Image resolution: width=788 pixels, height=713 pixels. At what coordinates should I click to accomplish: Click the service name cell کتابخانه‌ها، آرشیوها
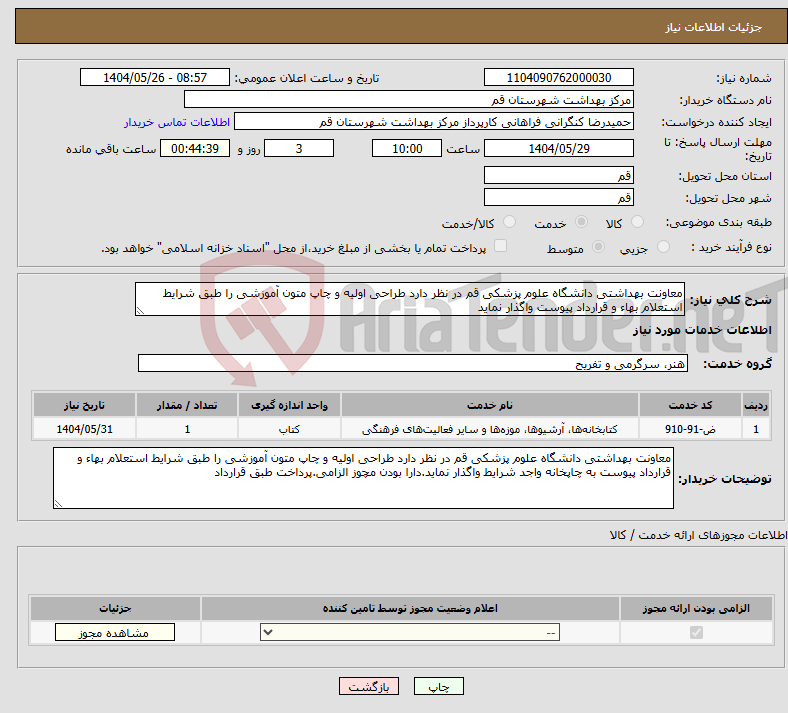coord(489,429)
